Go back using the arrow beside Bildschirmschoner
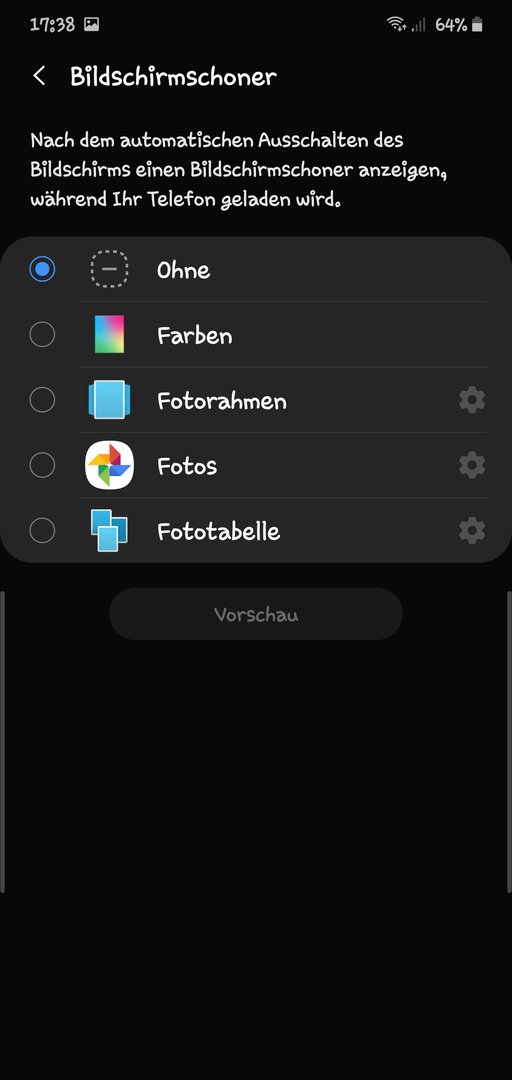The image size is (512, 1080). [x=39, y=76]
